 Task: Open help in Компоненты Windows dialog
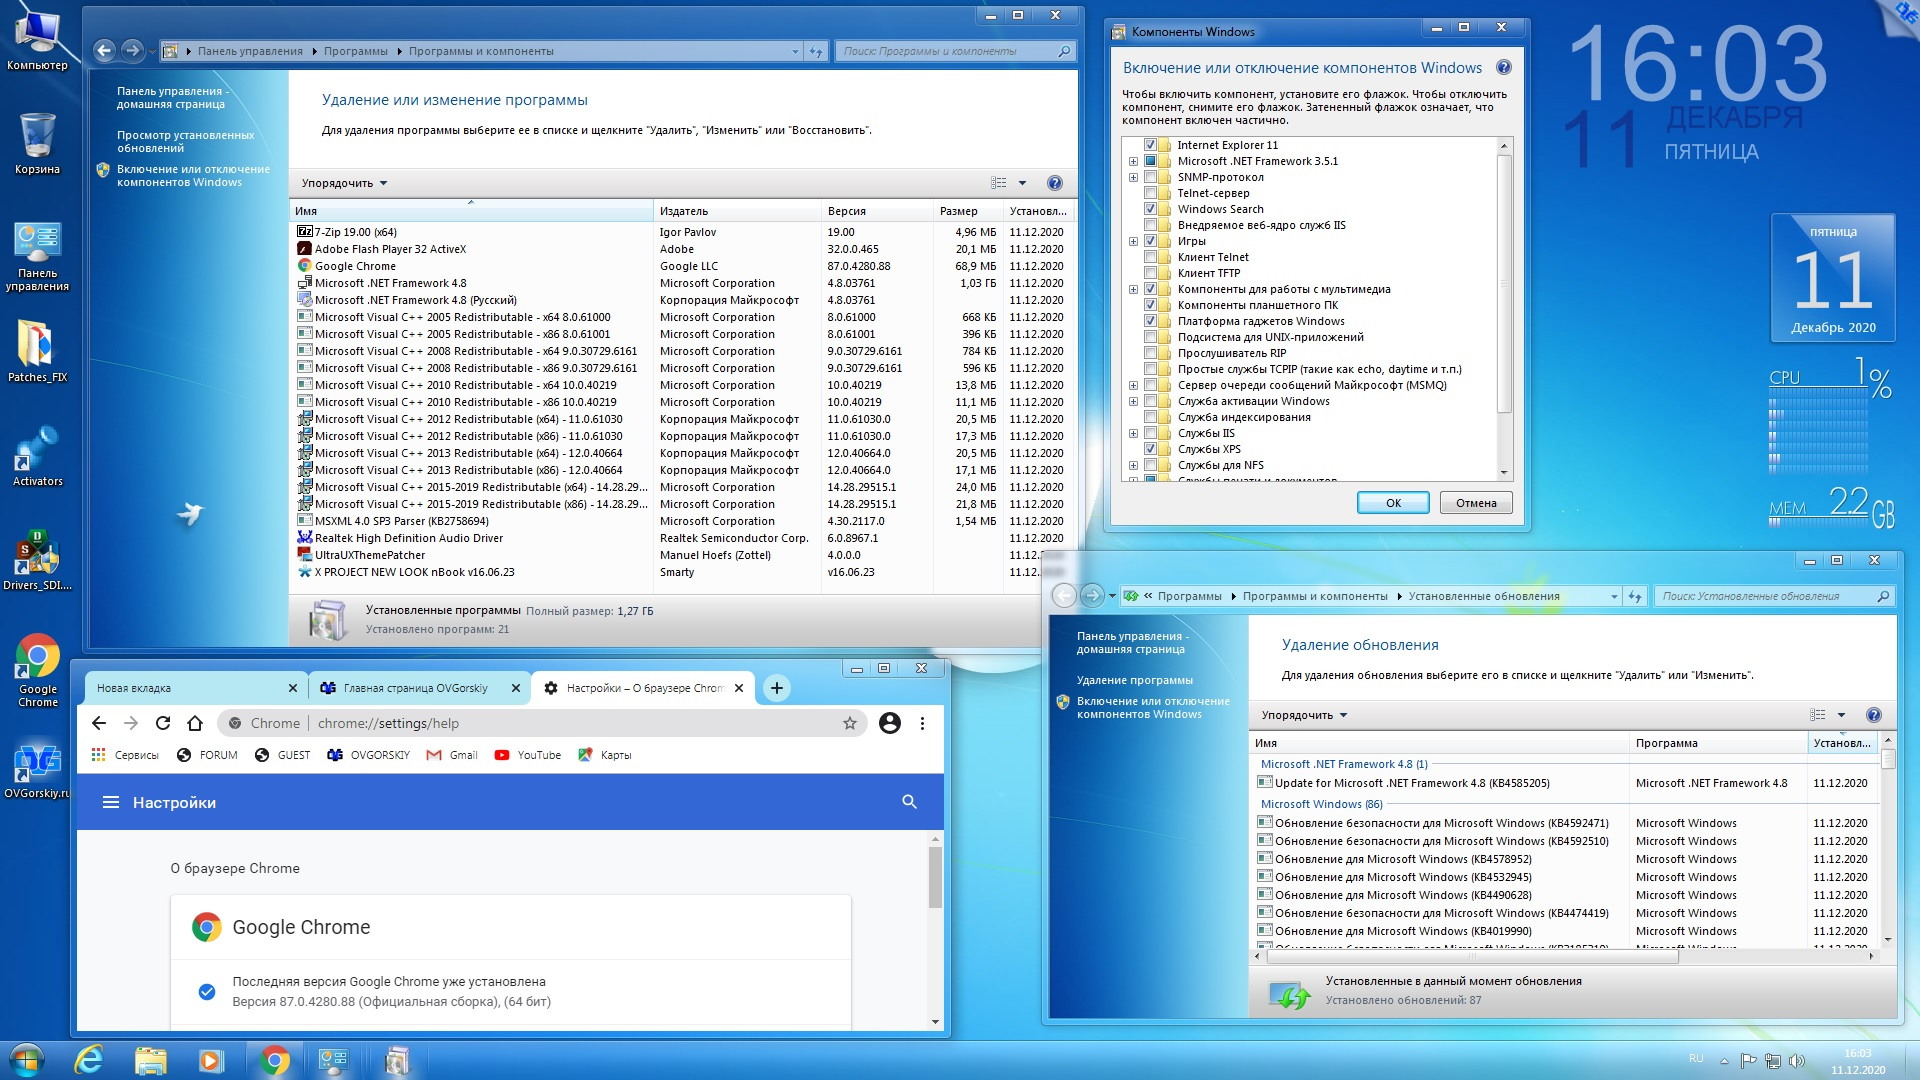(x=1503, y=68)
